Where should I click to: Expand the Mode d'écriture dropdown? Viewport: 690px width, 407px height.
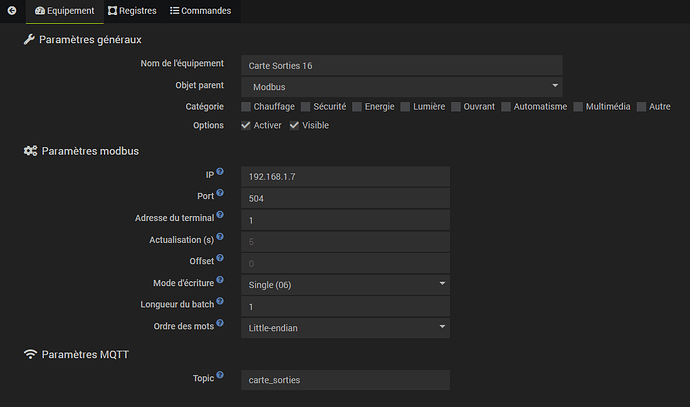[x=345, y=284]
